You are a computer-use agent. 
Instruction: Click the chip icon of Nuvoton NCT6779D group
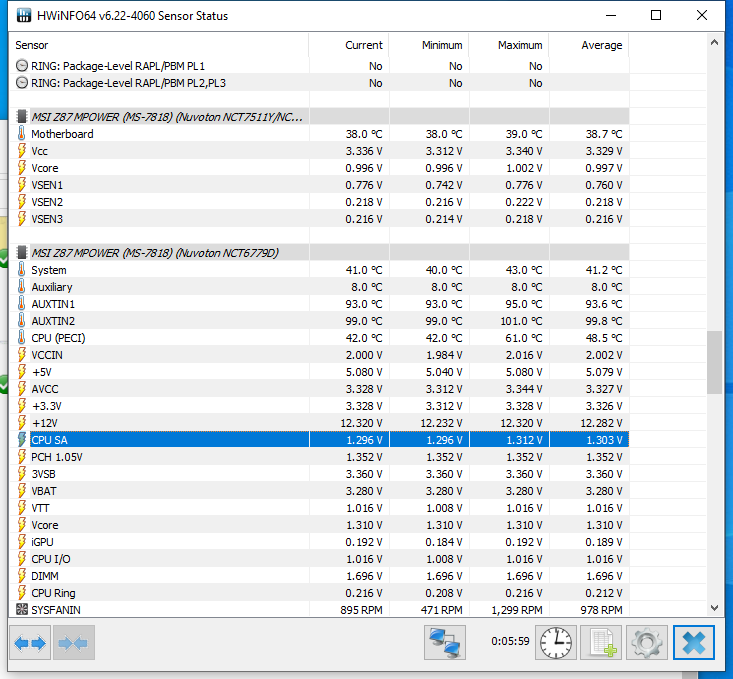[22, 253]
